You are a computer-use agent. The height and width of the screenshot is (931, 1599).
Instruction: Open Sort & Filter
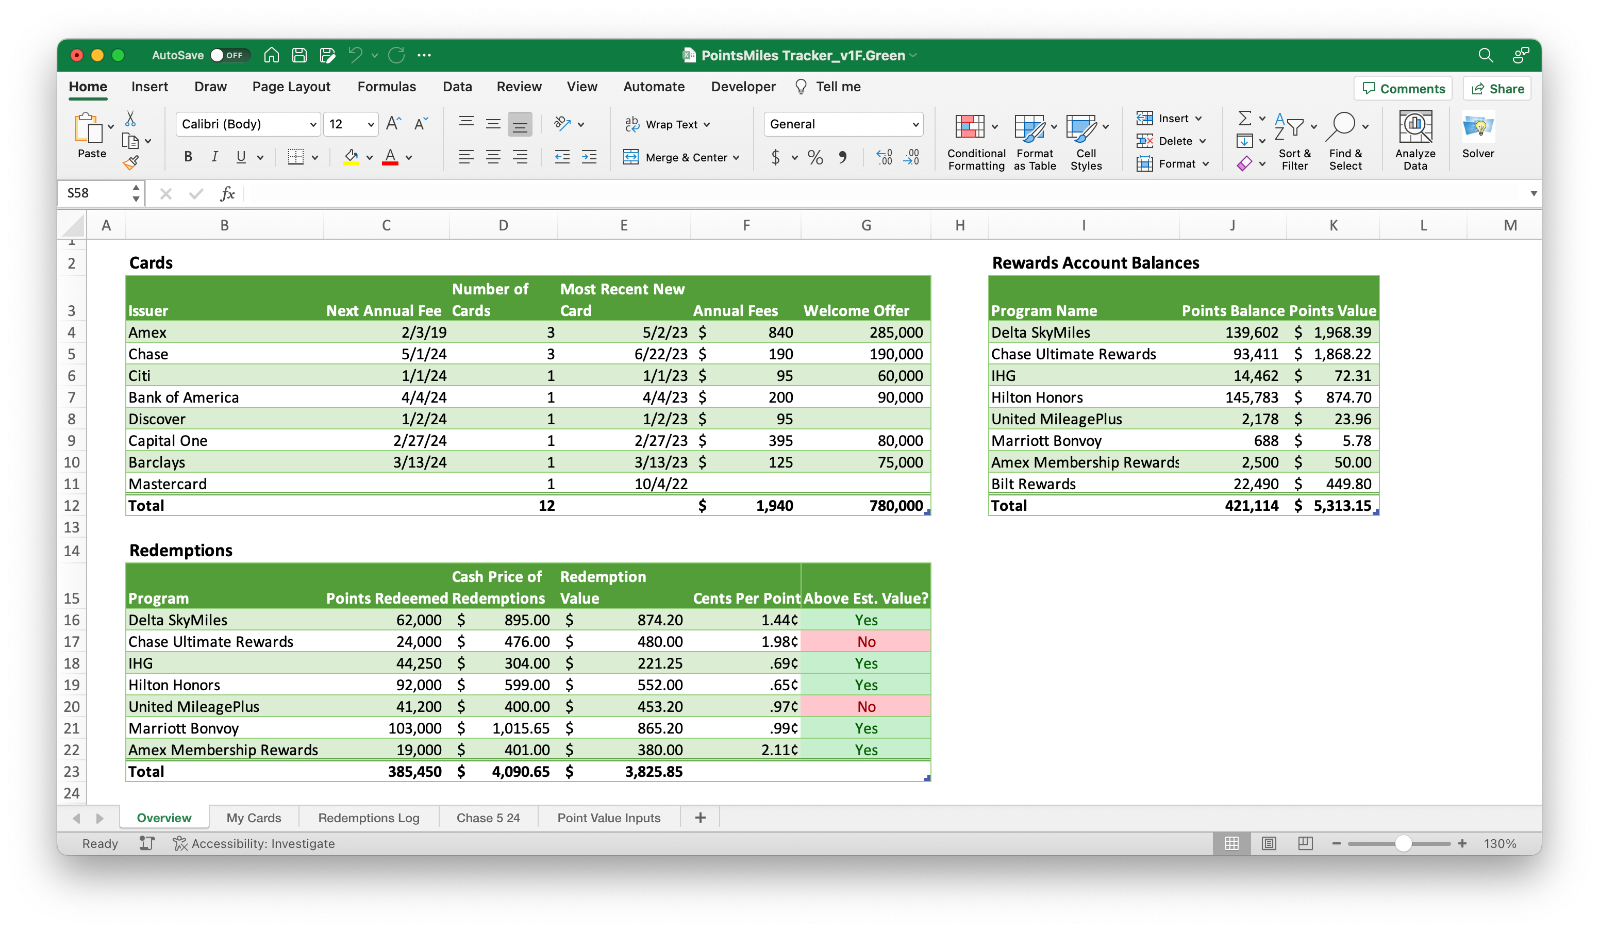[x=1295, y=142]
